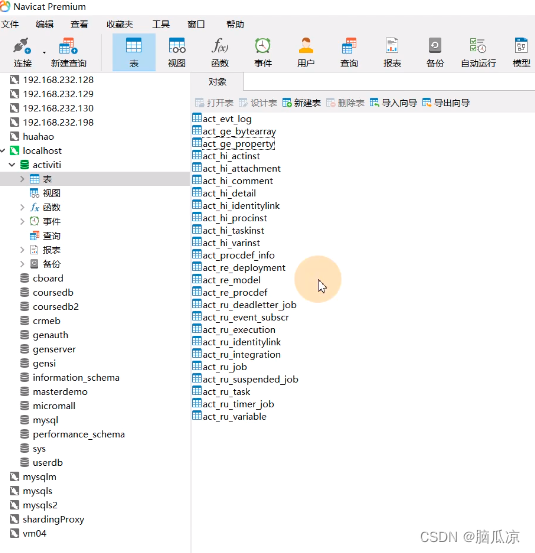Screen dimensions: 535x553
Task: Open the 编辑 (Edit) menu
Action: 44,24
